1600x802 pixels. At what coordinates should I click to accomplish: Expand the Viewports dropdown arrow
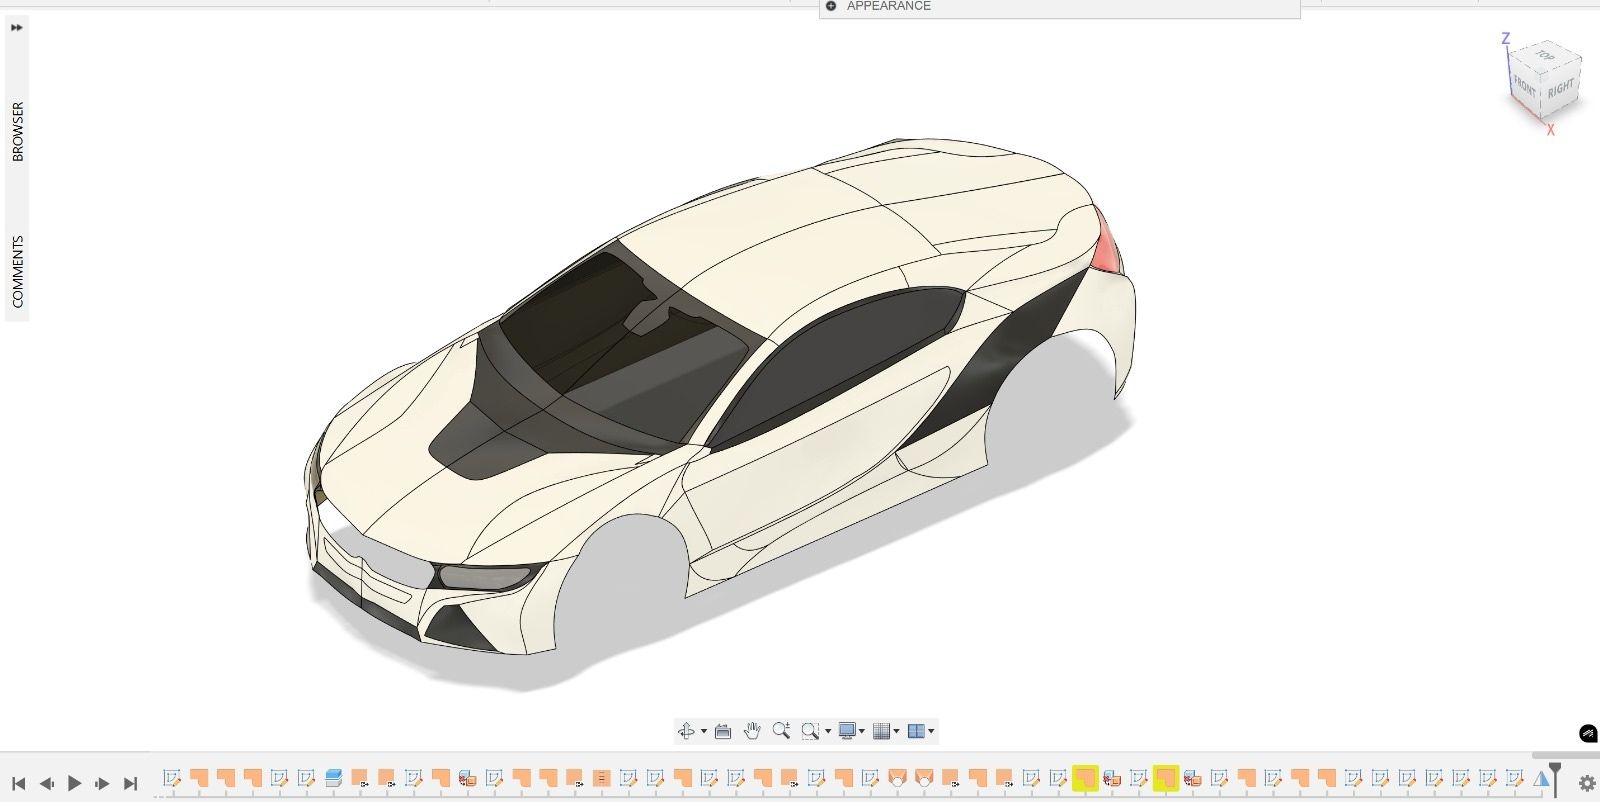pos(931,731)
